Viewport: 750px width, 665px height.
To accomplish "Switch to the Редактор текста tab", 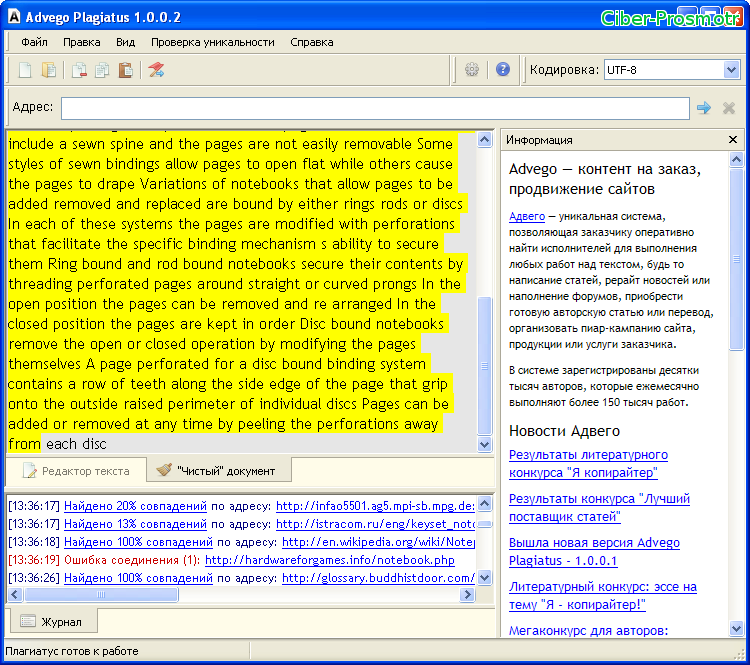I will 76,471.
